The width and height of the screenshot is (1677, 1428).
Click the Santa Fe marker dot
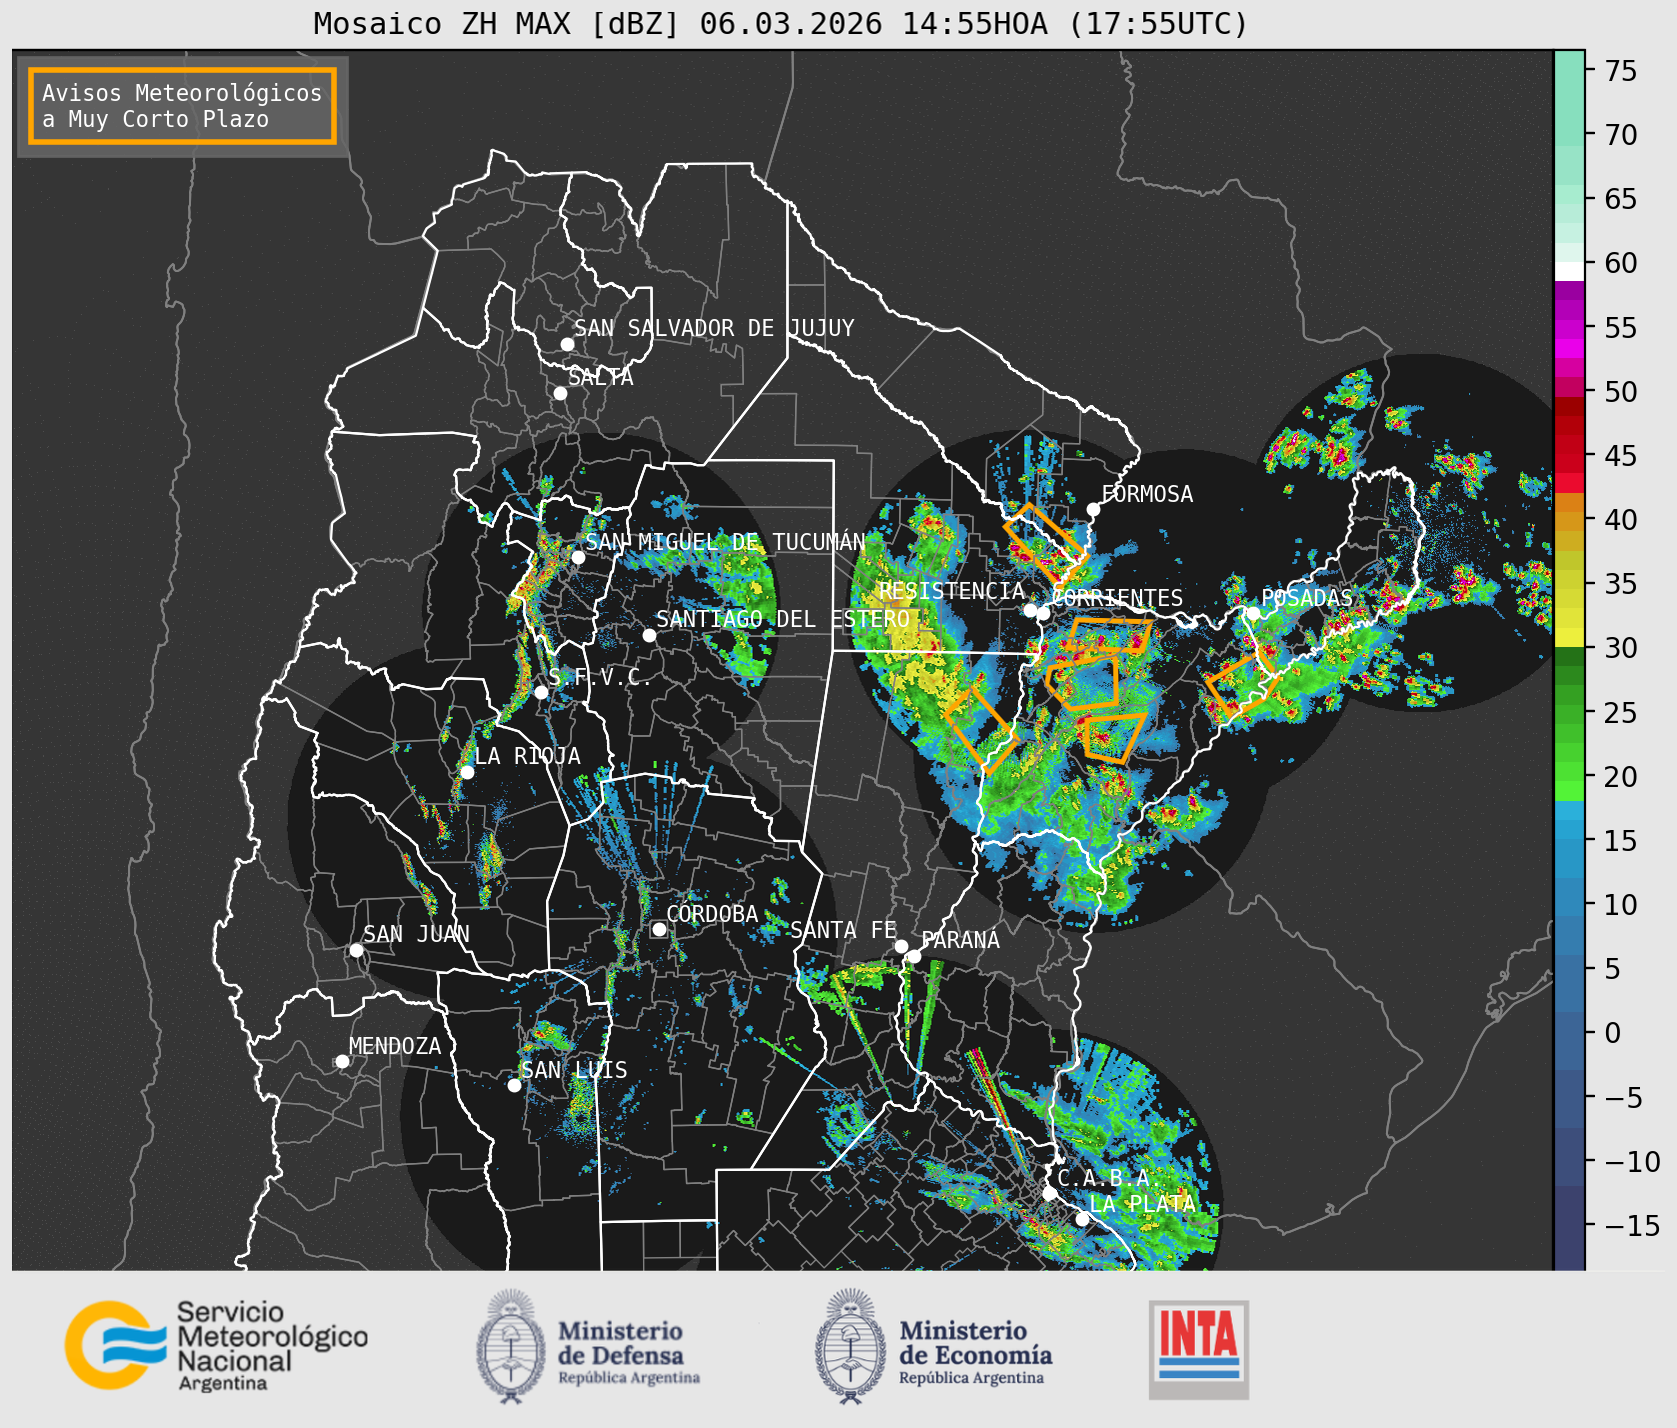[901, 946]
